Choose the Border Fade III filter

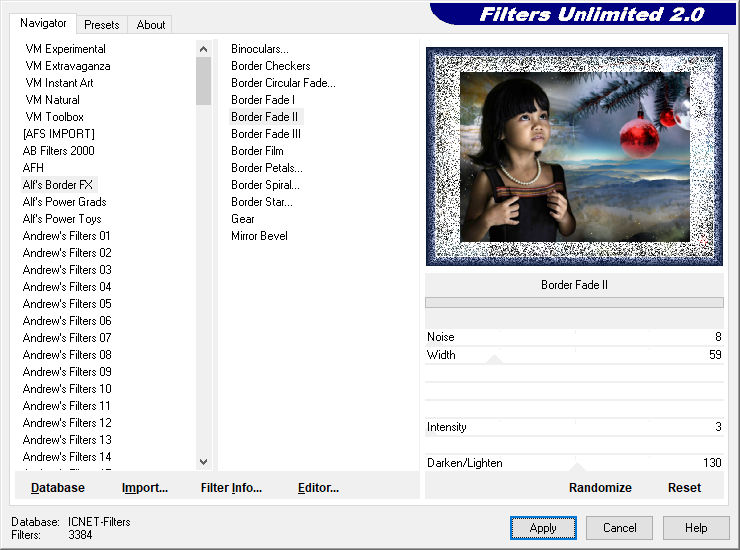[x=266, y=134]
